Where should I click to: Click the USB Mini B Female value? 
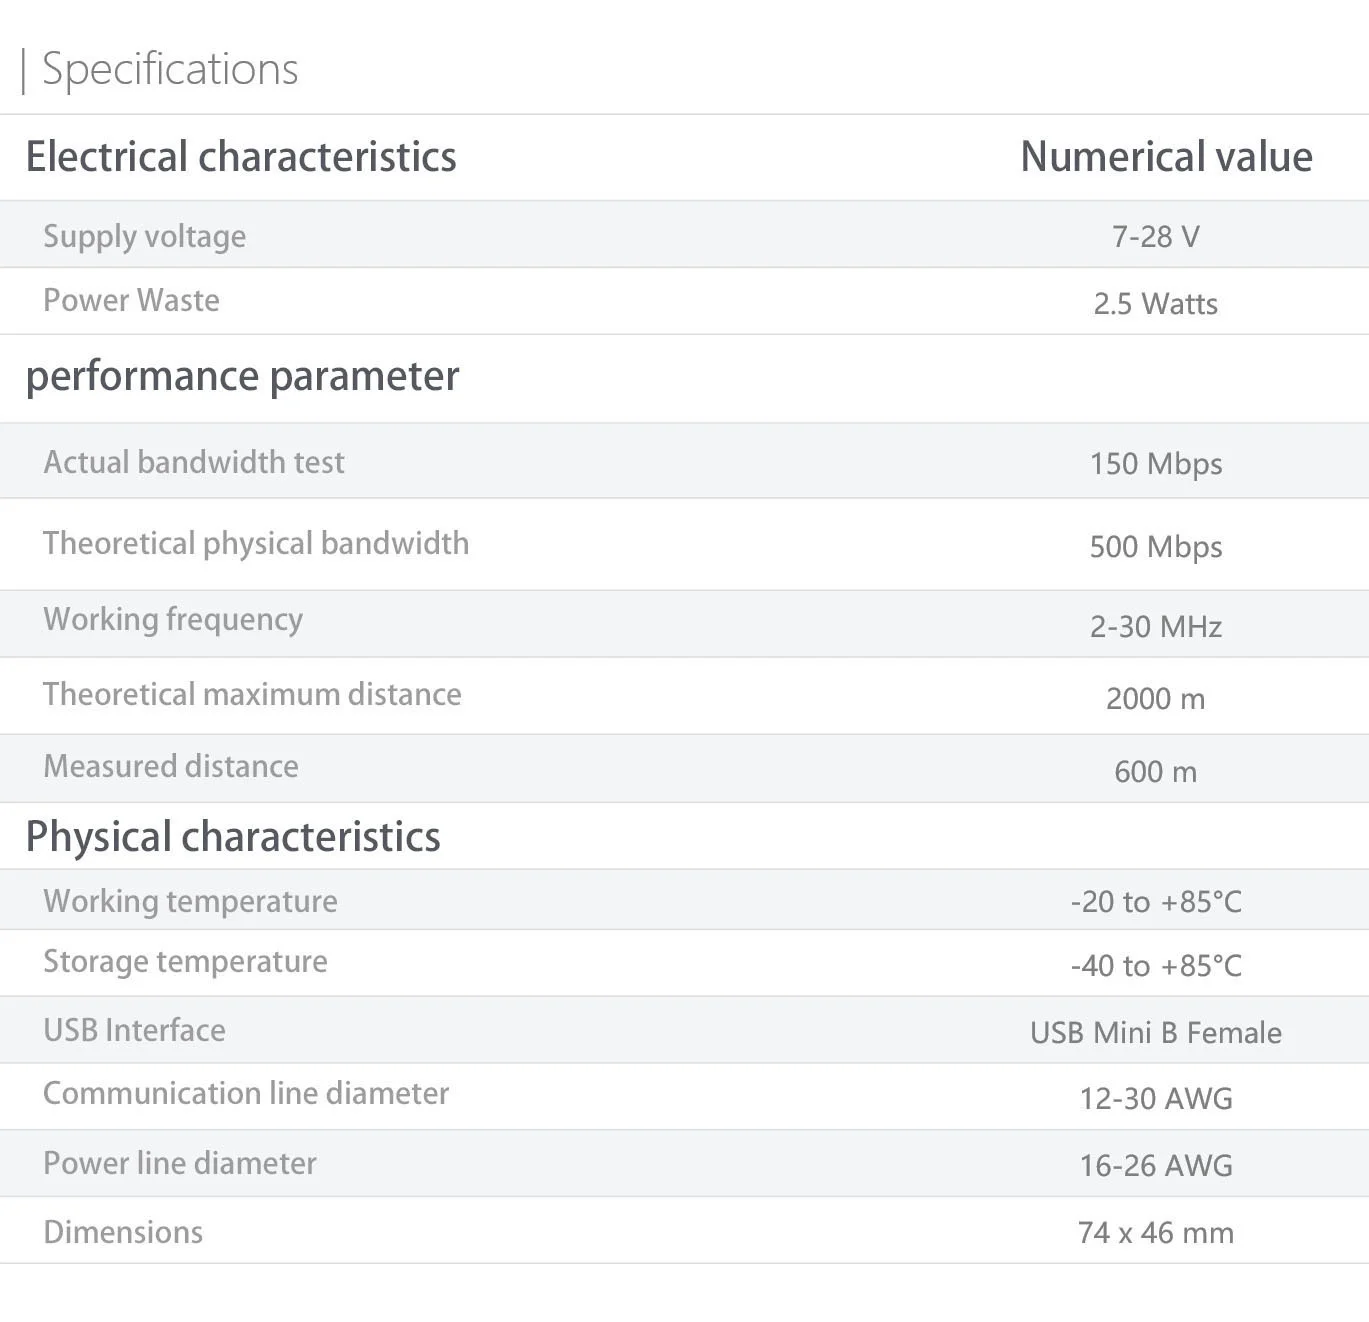click(1156, 1032)
